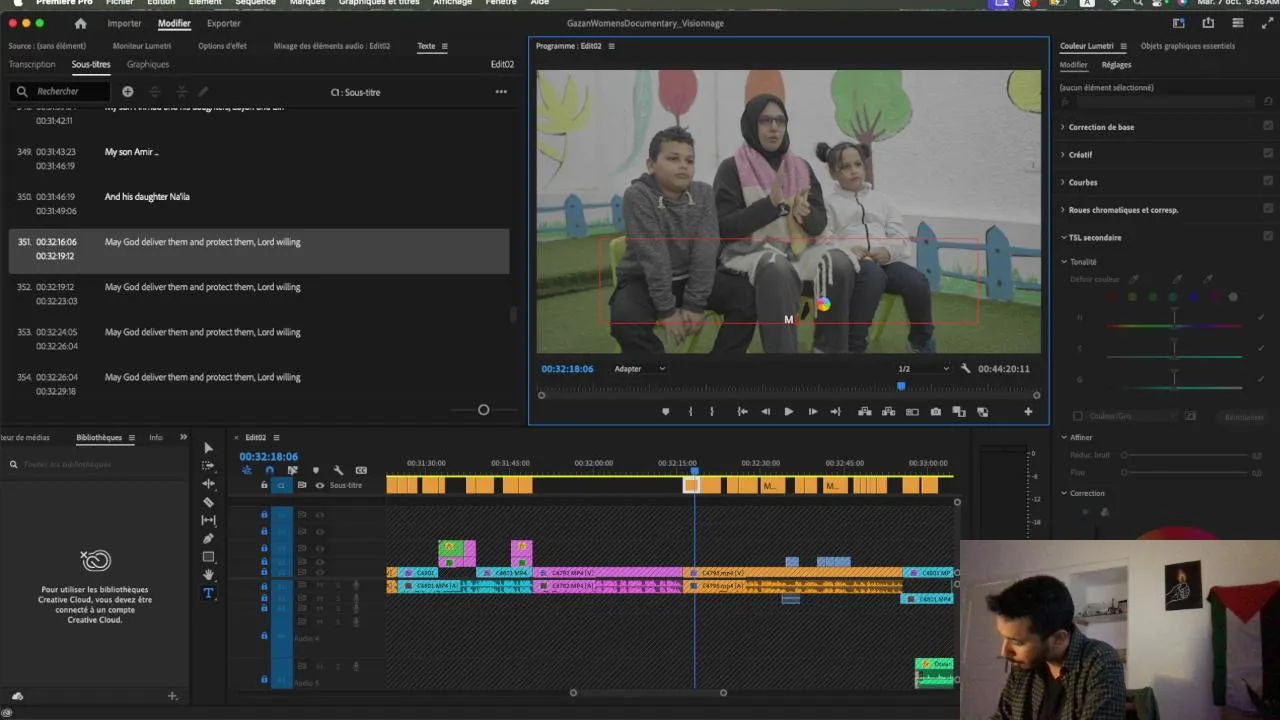The image size is (1280, 720).
Task: Open the captions panel three-dot options menu
Action: tap(501, 92)
